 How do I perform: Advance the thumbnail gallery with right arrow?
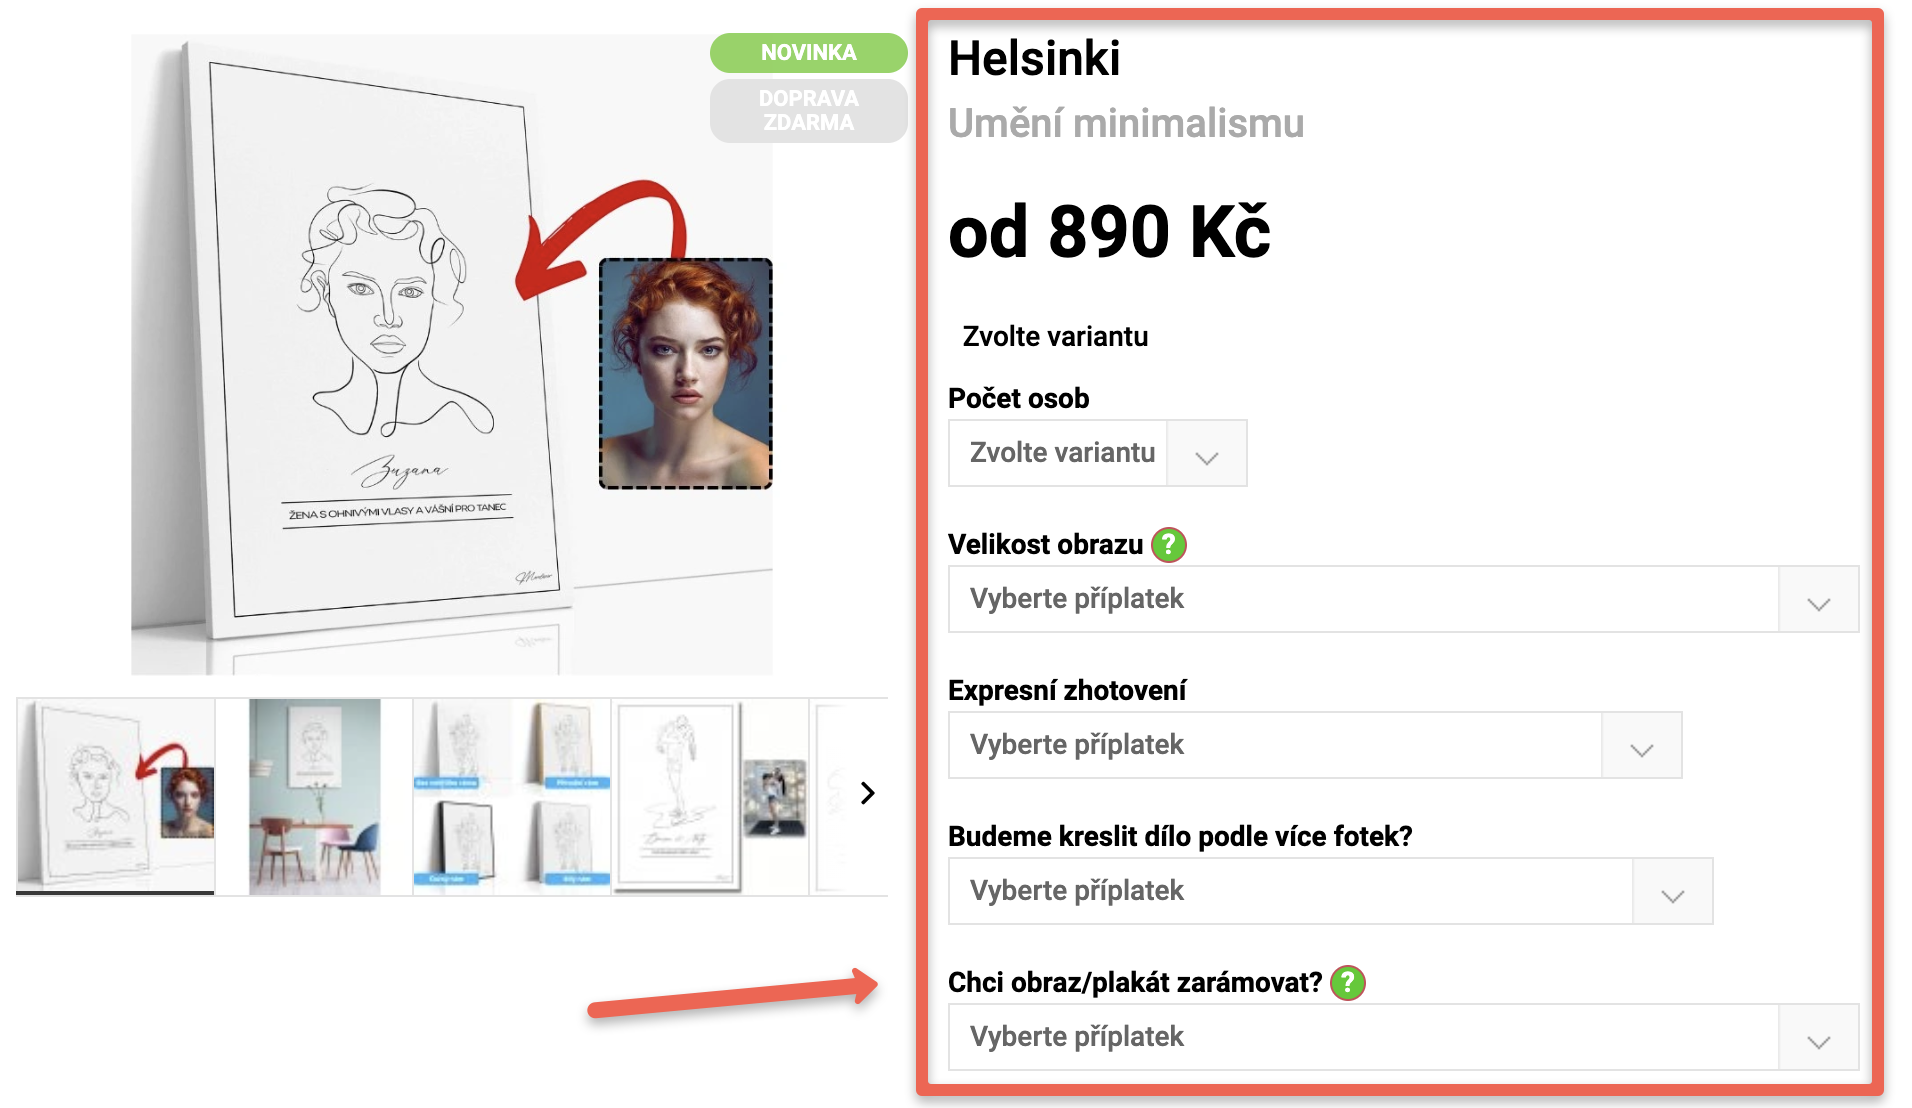[x=867, y=794]
